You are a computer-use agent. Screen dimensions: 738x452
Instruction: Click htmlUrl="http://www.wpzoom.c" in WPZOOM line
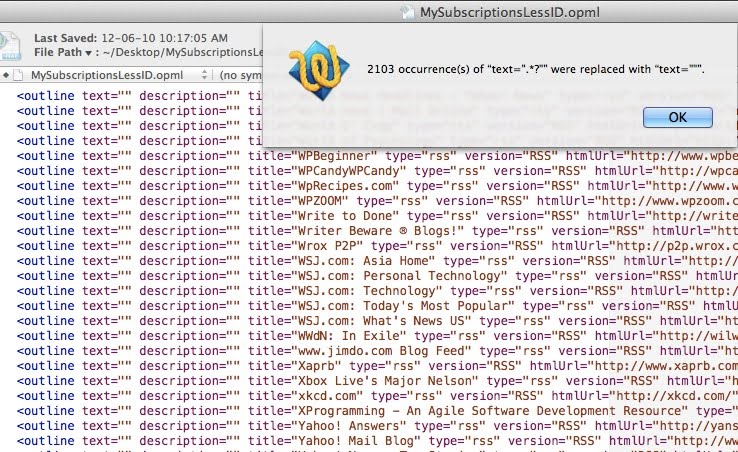(637, 201)
